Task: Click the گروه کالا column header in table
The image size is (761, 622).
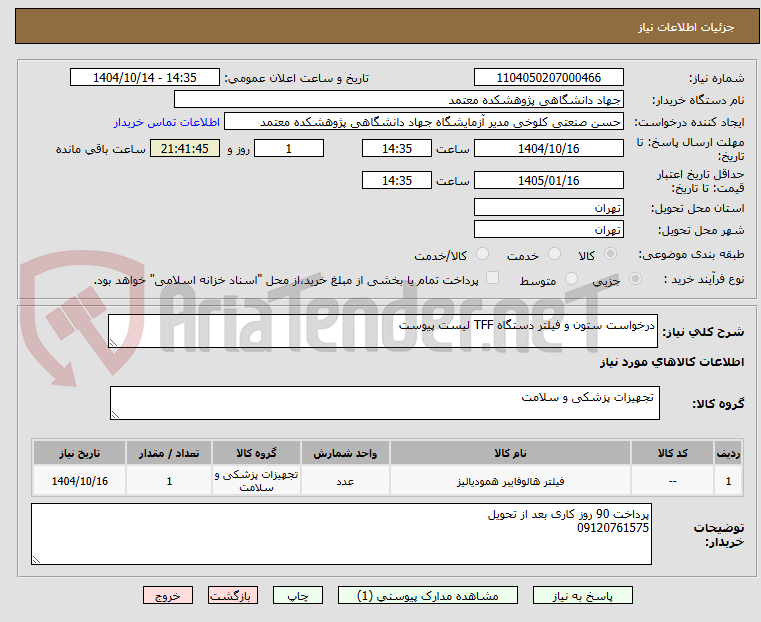Action: coord(256,453)
